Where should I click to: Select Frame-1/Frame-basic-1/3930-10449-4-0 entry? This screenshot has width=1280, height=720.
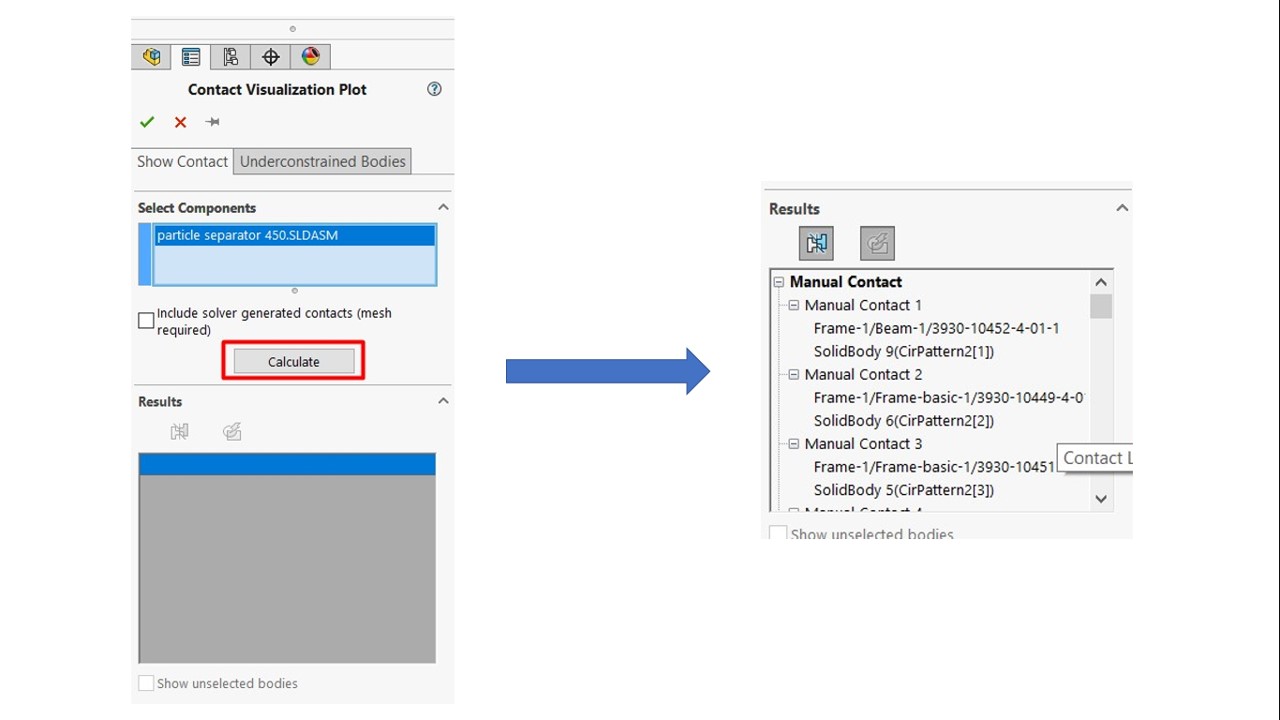[x=948, y=397]
